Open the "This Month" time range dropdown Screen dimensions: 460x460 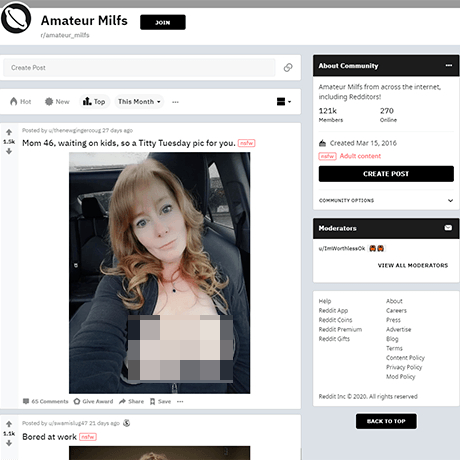[x=139, y=102]
